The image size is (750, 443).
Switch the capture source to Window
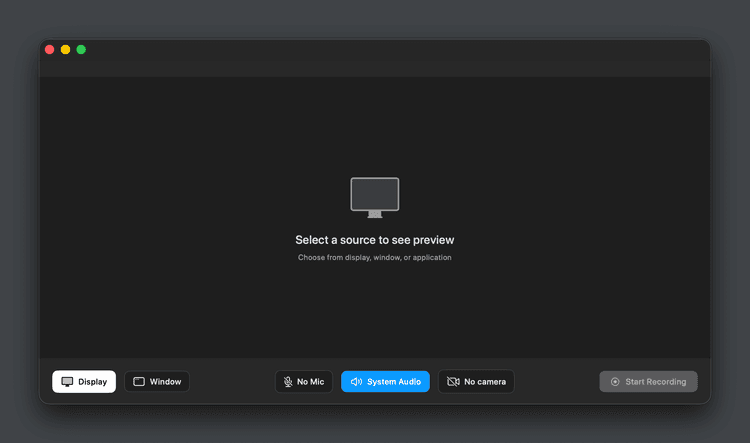157,382
